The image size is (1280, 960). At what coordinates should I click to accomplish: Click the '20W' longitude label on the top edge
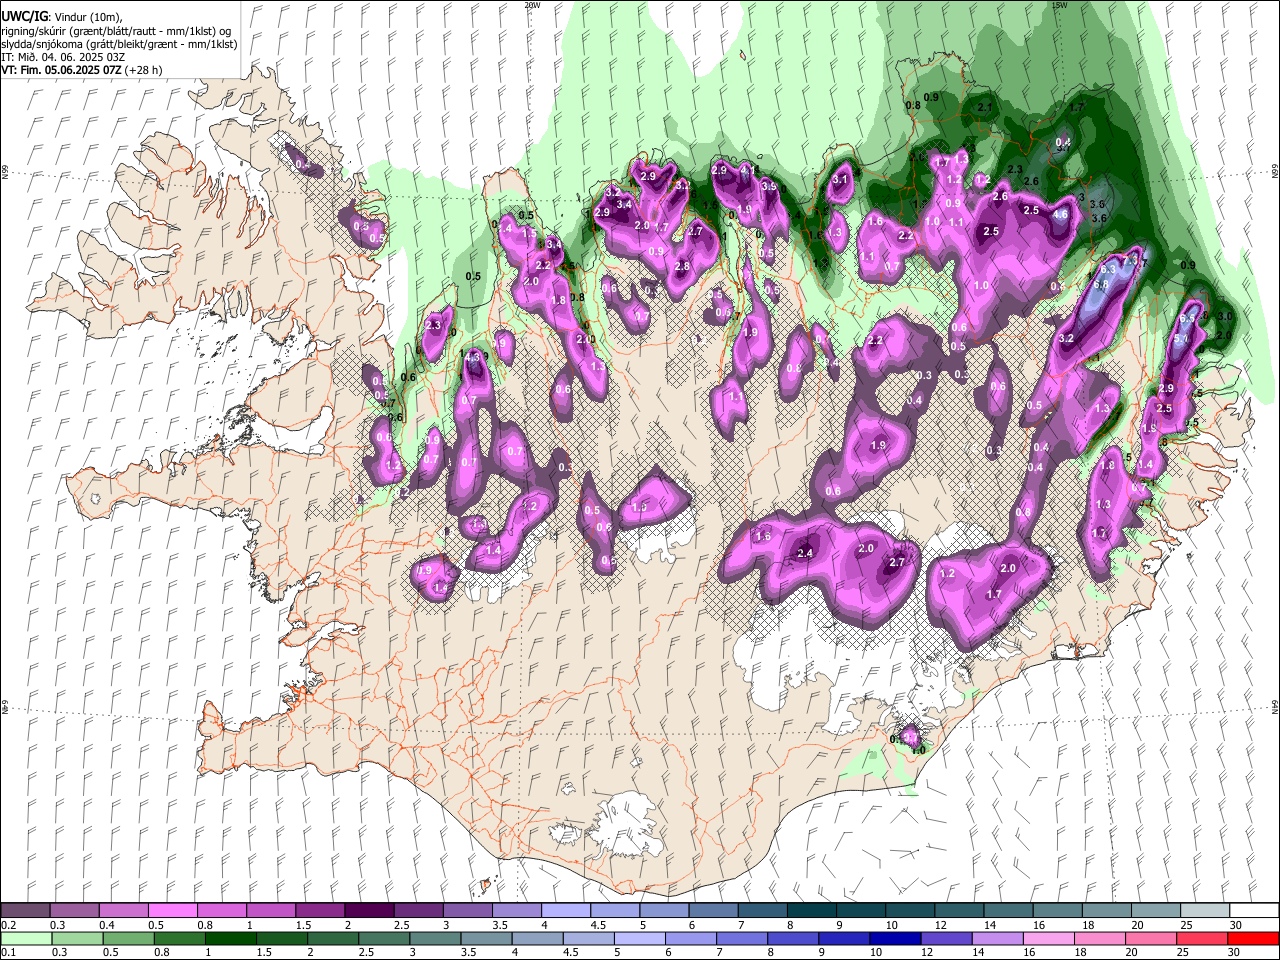[533, 5]
